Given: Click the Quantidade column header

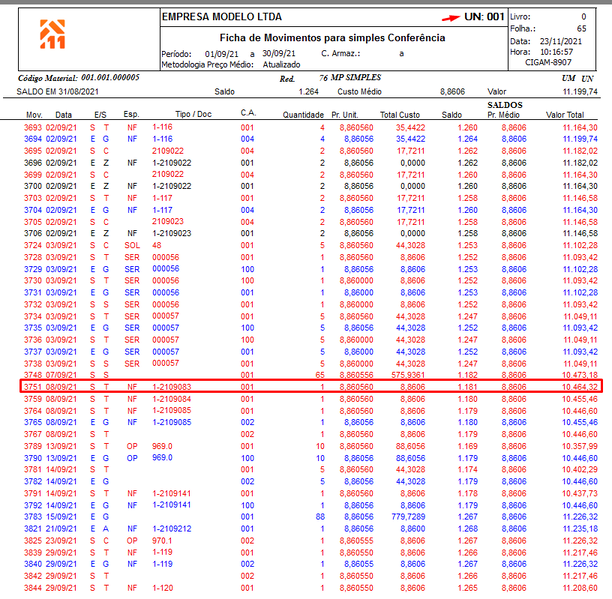Looking at the screenshot, I should 303,115.
